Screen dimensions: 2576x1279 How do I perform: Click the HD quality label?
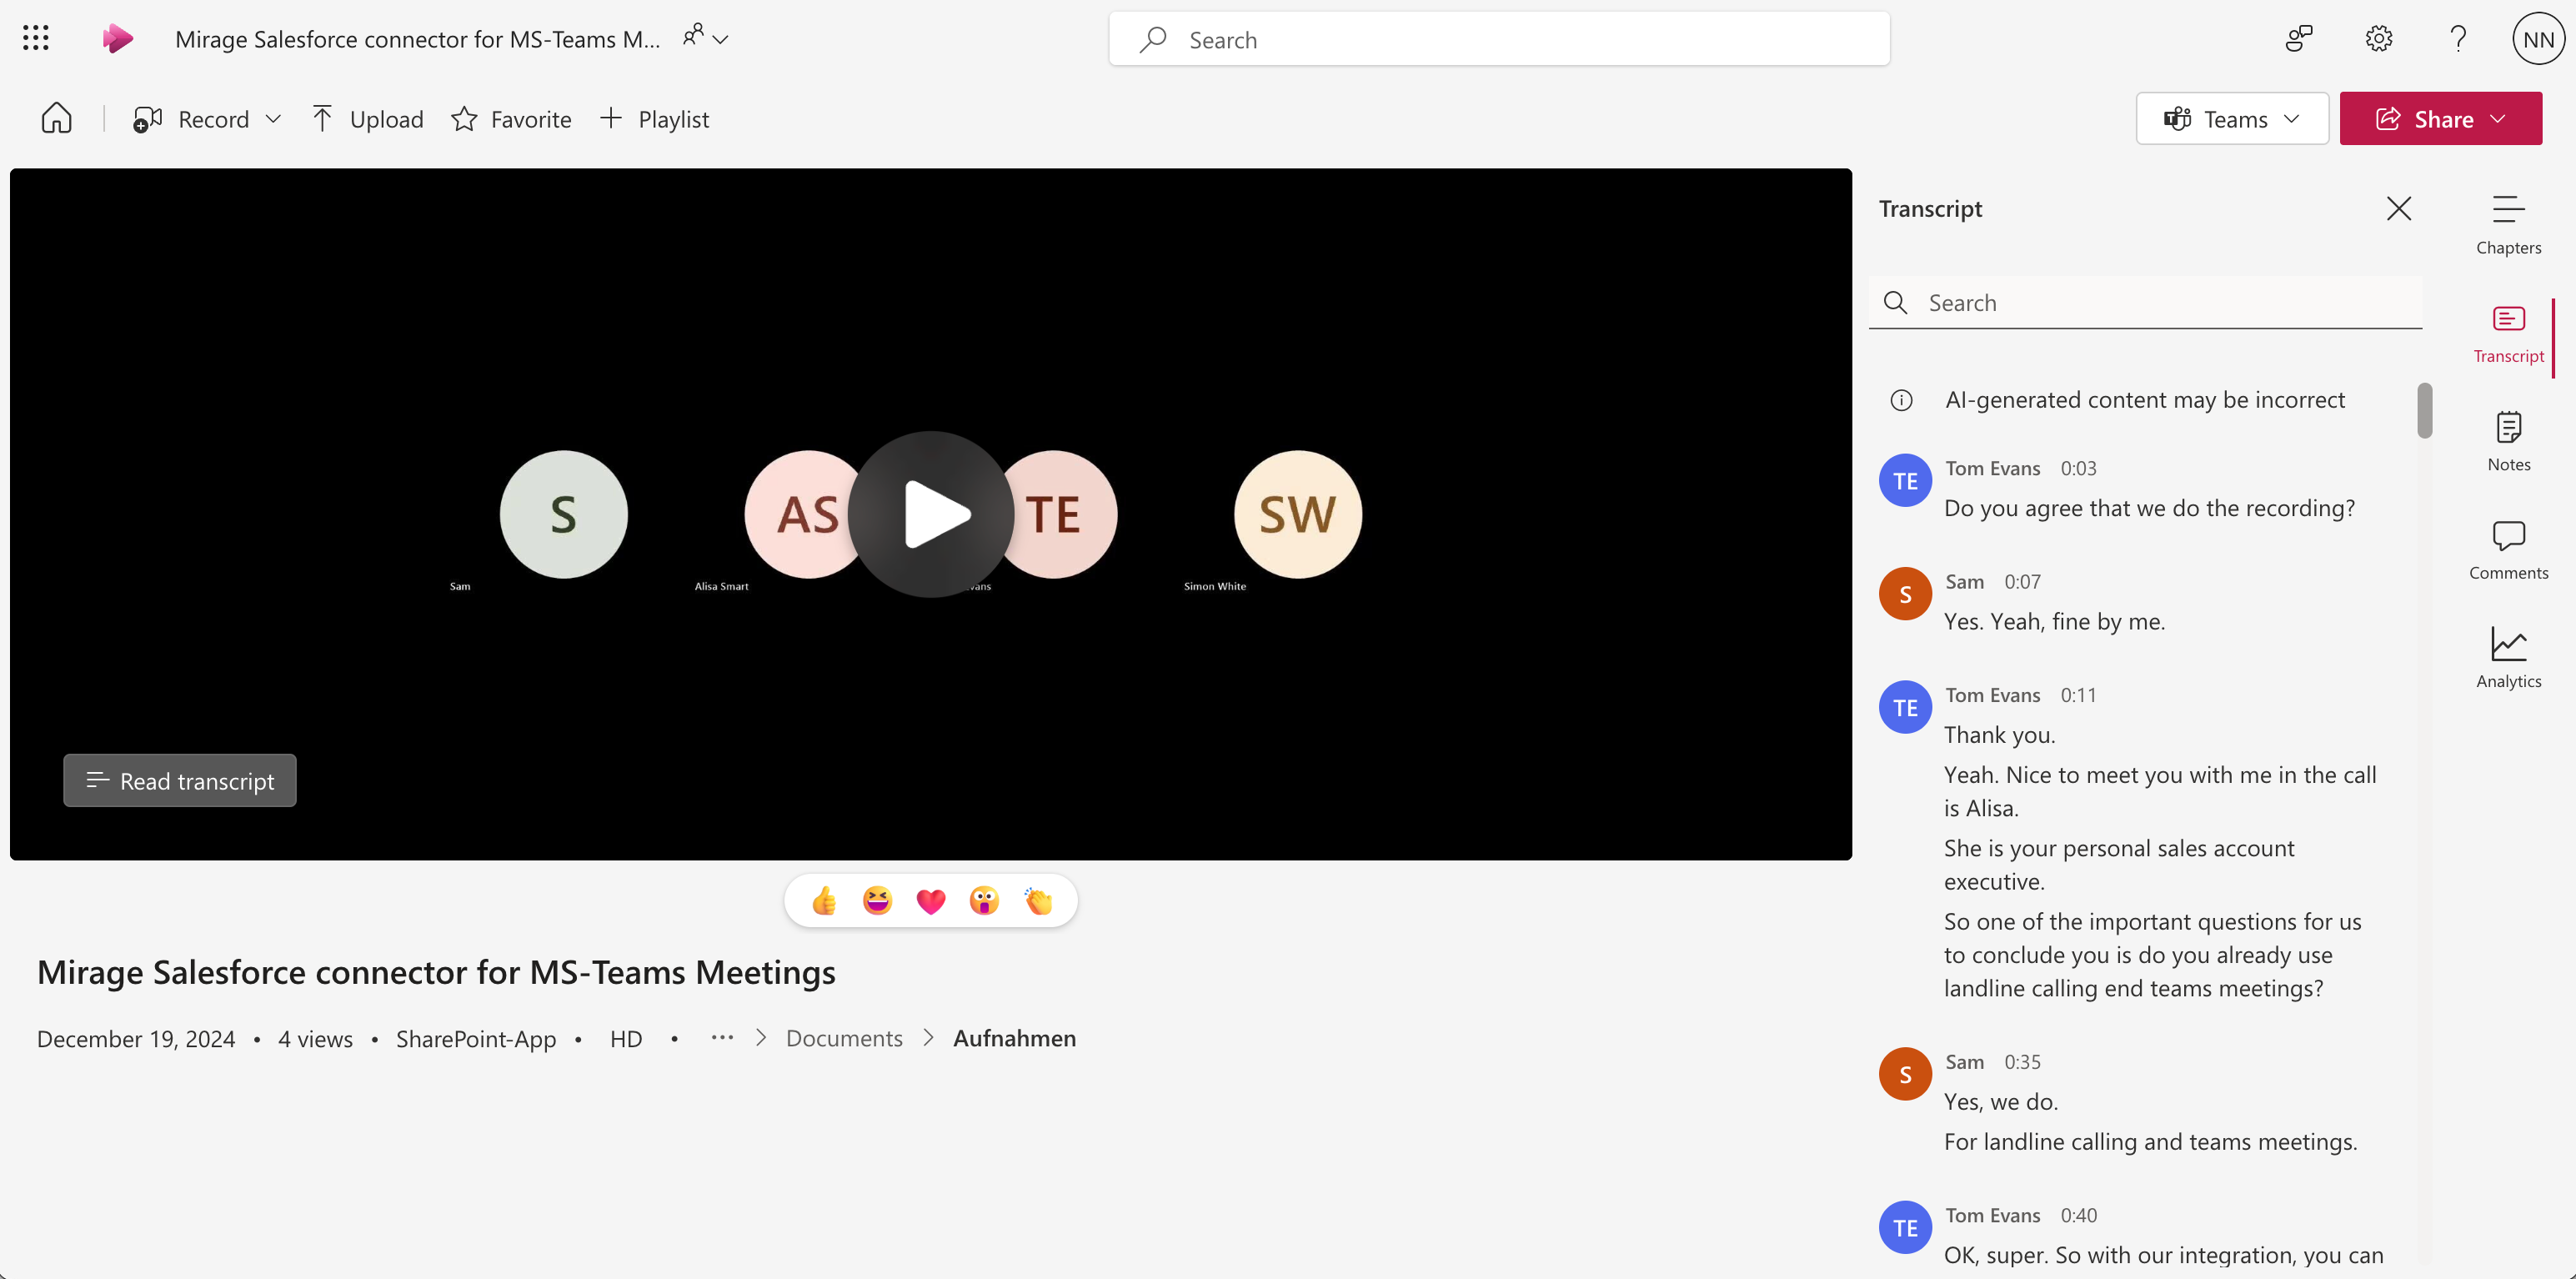pos(626,1039)
